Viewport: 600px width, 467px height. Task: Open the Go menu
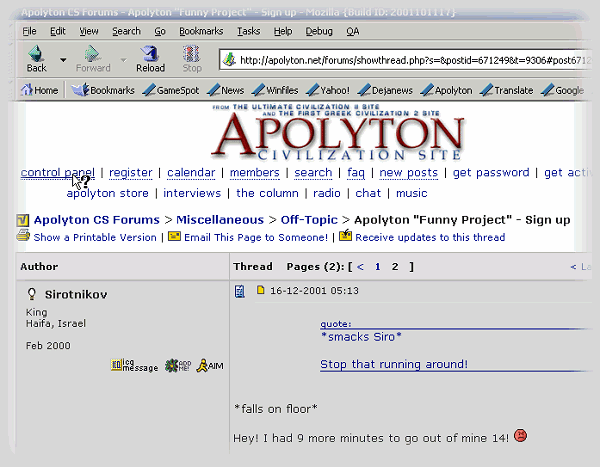point(160,31)
